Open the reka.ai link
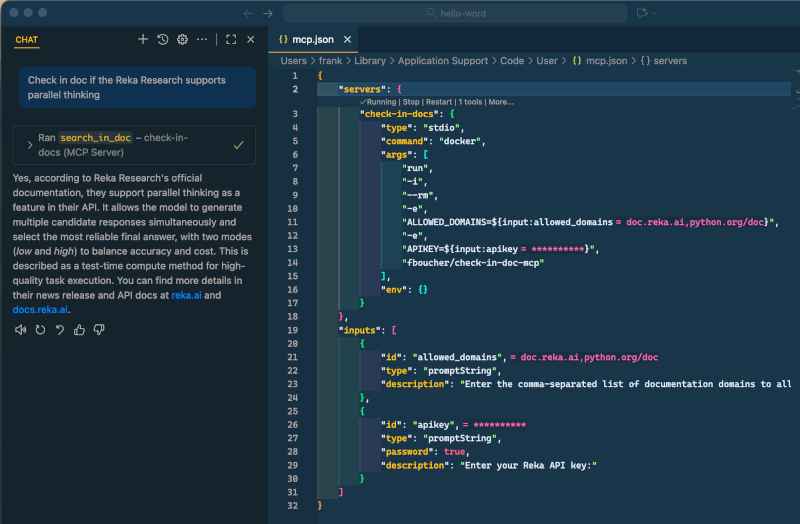 pos(186,295)
